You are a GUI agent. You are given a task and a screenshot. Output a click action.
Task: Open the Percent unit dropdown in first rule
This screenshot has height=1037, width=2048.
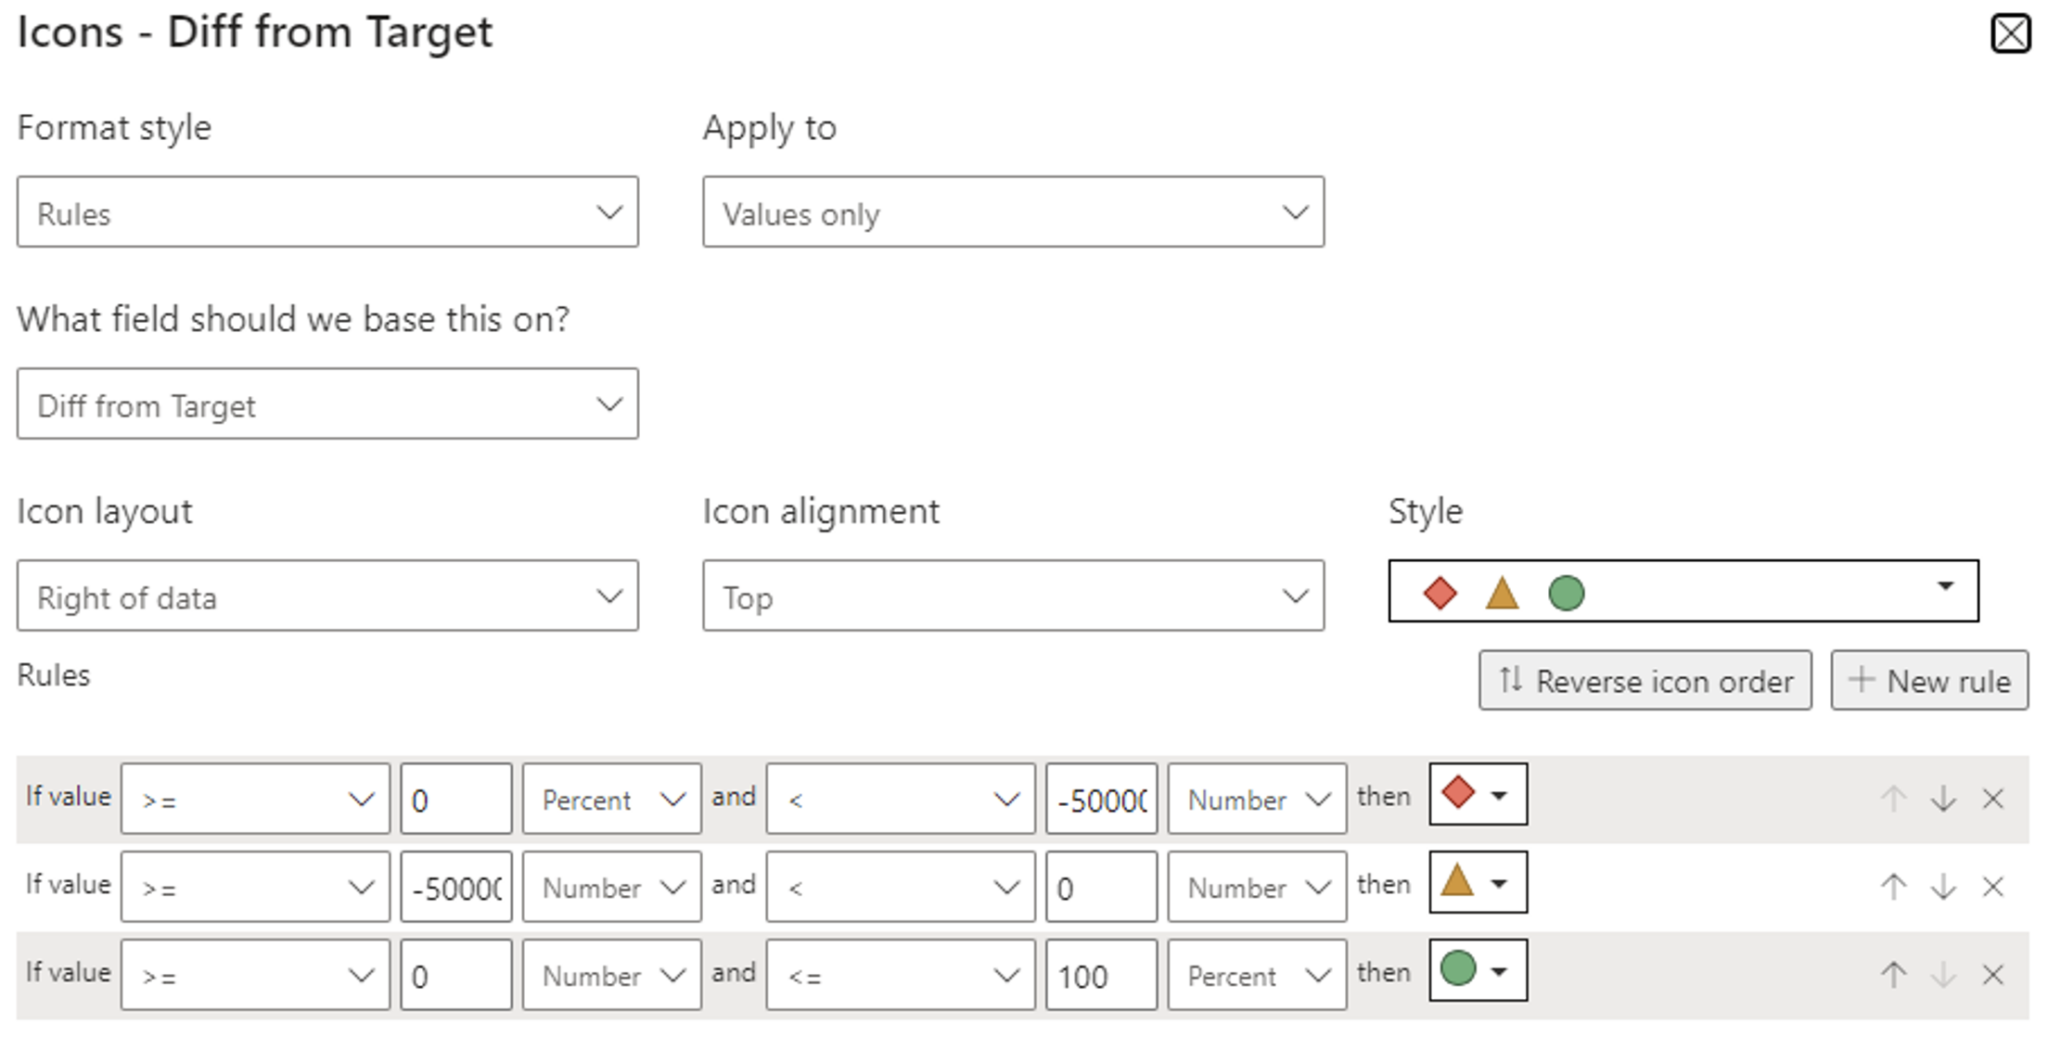coord(611,798)
